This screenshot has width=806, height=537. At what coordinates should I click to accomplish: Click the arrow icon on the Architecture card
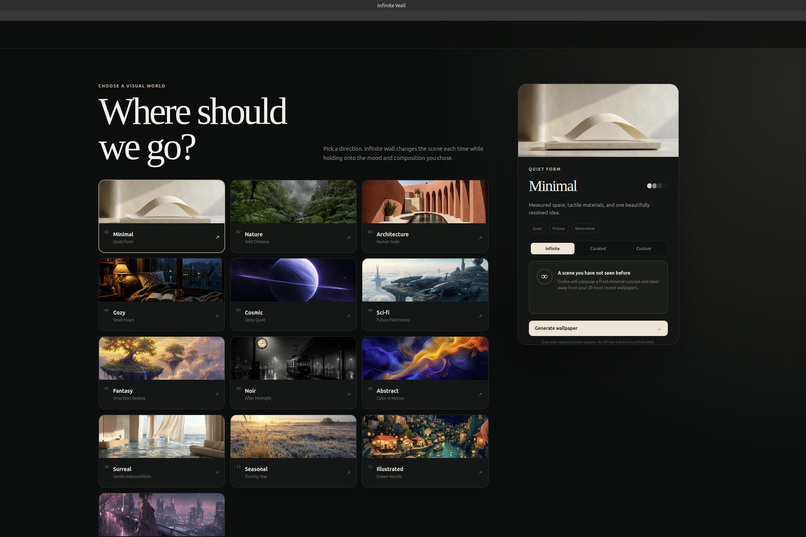point(481,237)
